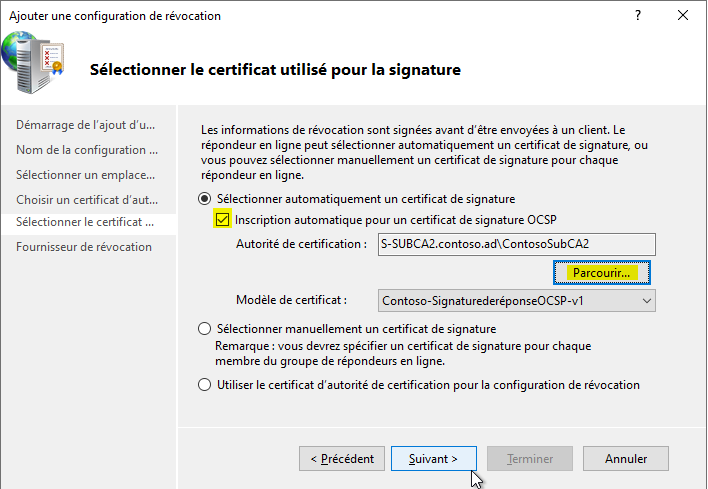Image resolution: width=708 pixels, height=489 pixels.
Task: Select automatic signing certificate radio button
Action: click(205, 199)
